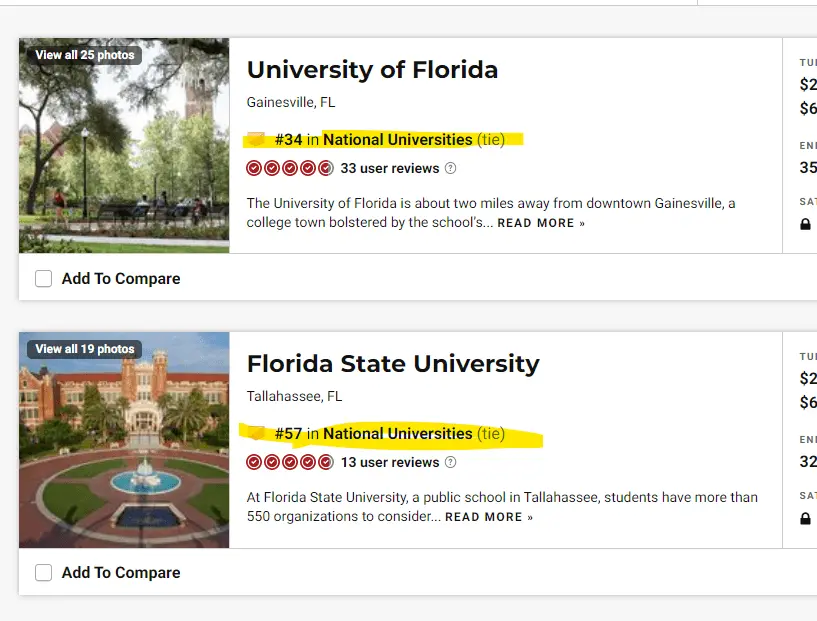Open the University of Florida title link
This screenshot has height=621, width=817.
pyautogui.click(x=372, y=70)
